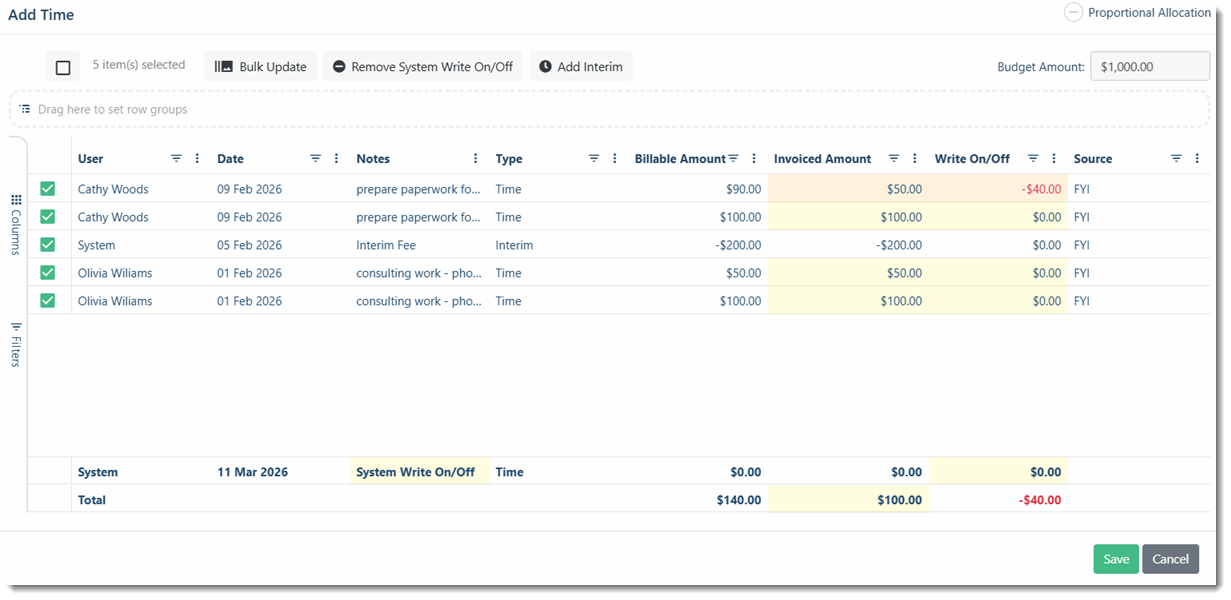Open Notes column options menu (three dots)
The image size is (1231, 600).
pos(475,159)
